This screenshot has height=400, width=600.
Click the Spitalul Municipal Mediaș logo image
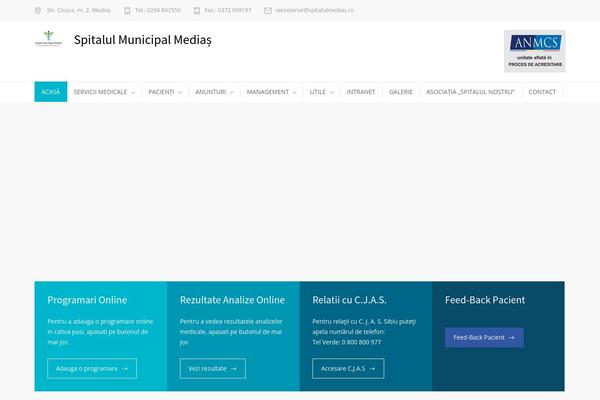click(x=49, y=38)
